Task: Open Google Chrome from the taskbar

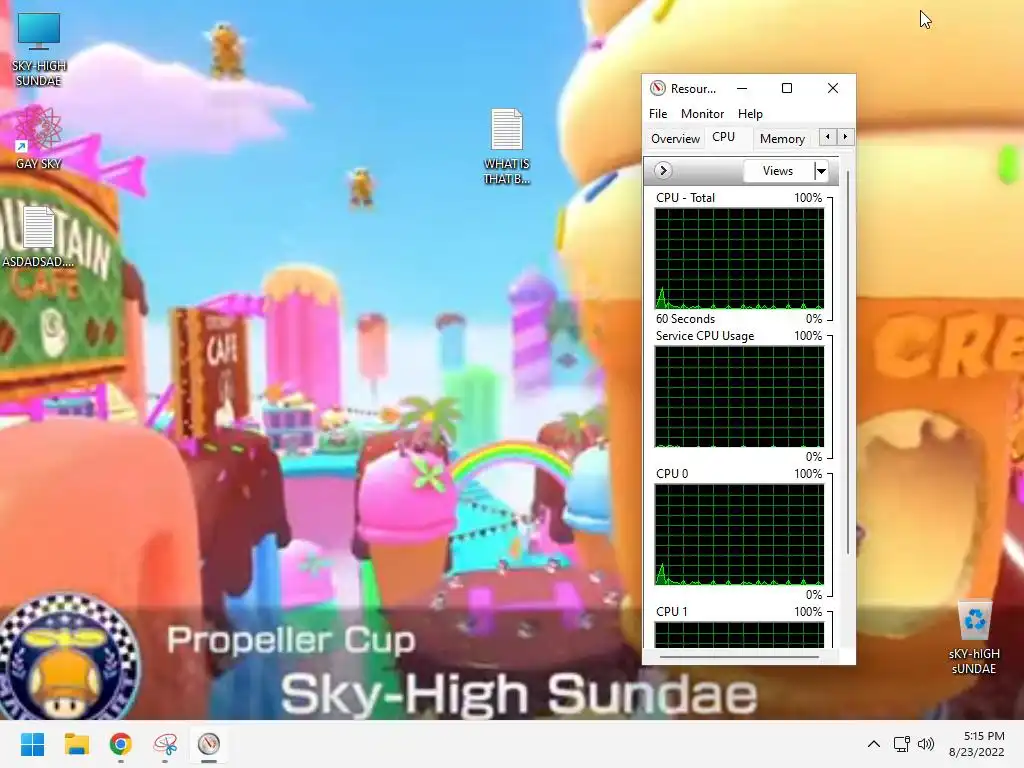Action: tap(121, 744)
